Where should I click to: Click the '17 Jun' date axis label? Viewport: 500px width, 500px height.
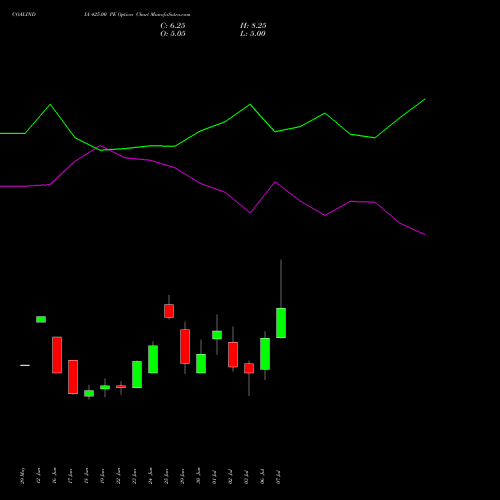click(x=71, y=476)
